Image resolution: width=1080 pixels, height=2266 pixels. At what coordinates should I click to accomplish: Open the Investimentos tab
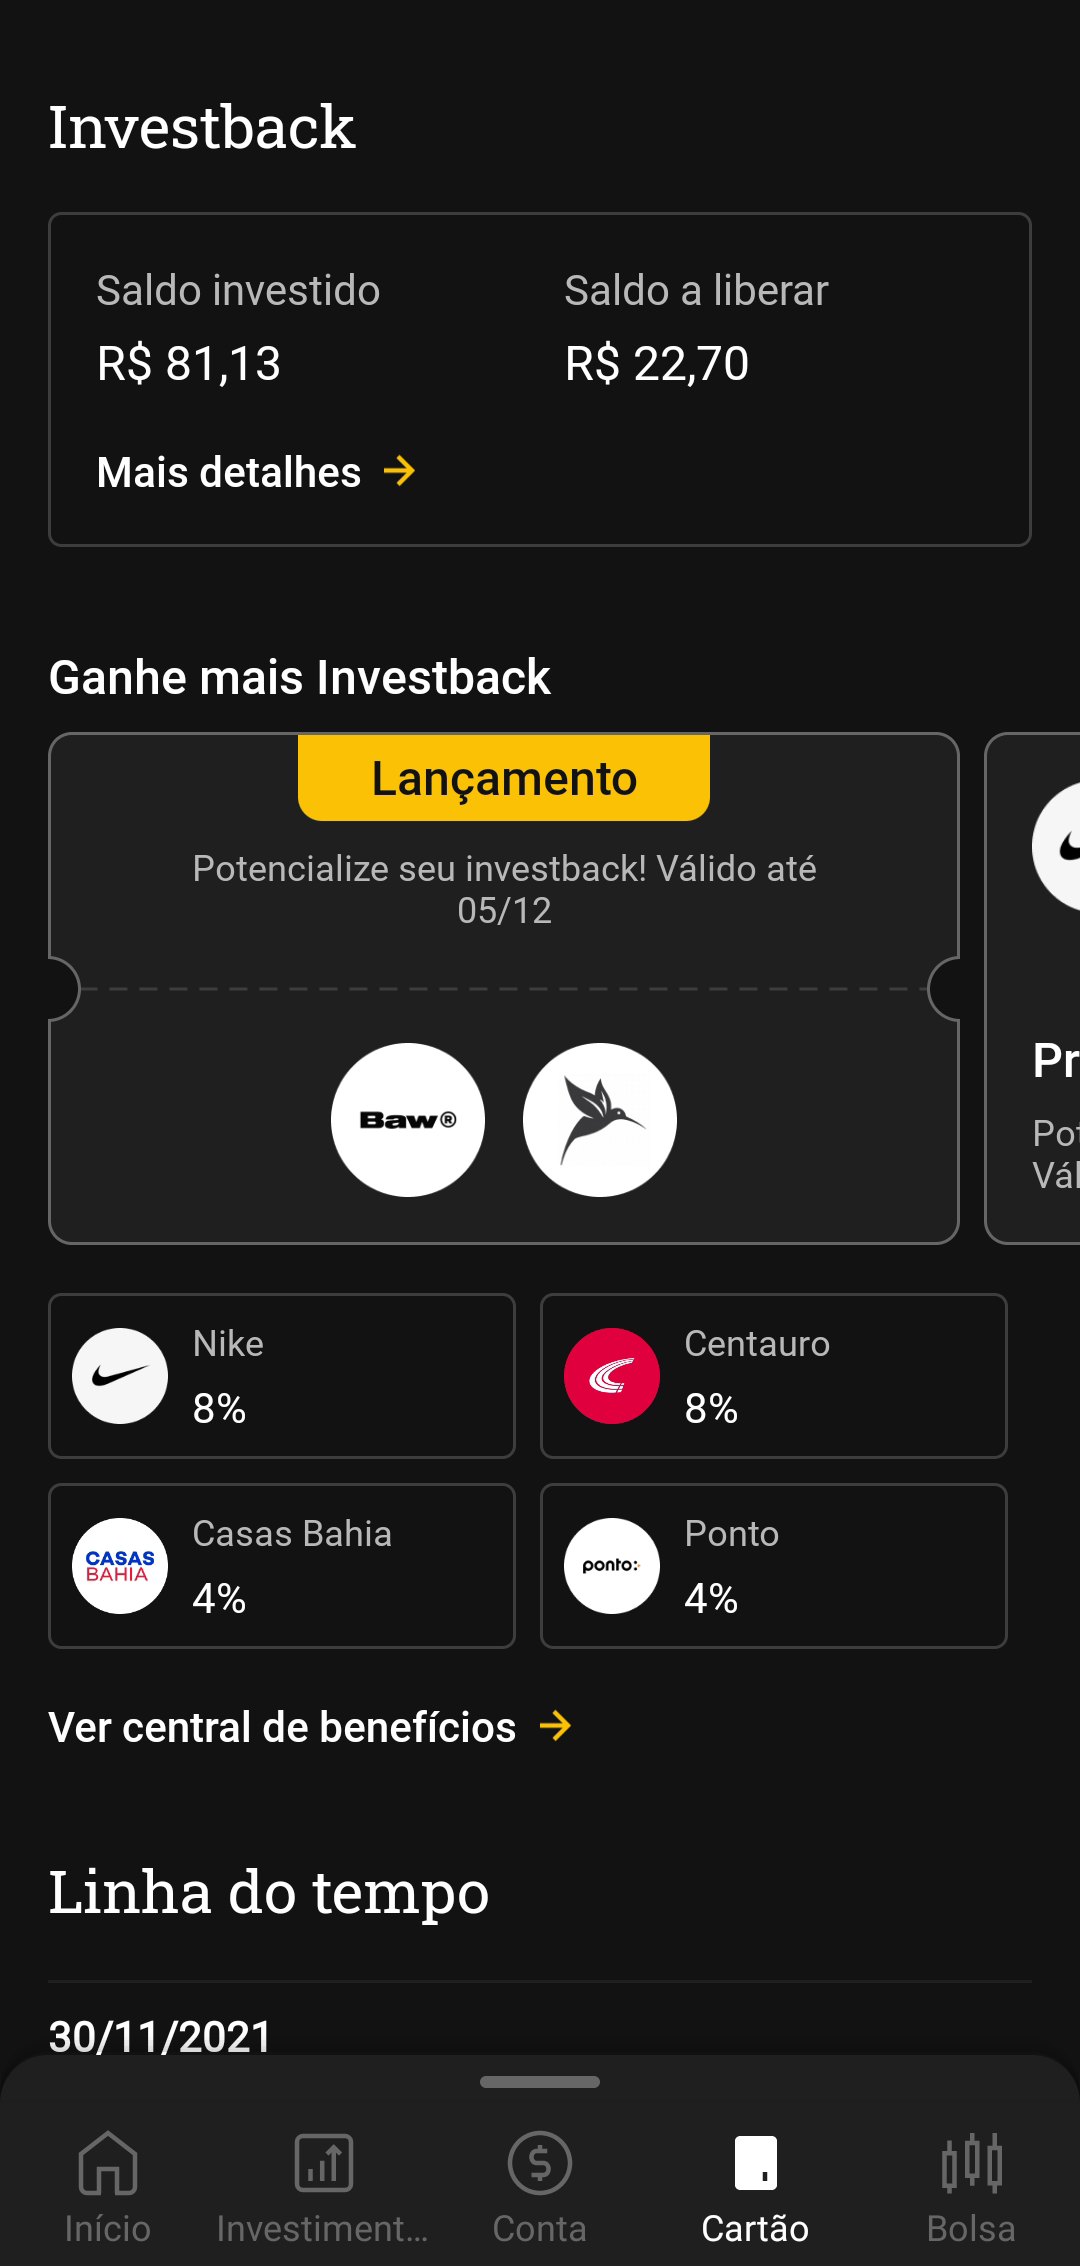323,2186
